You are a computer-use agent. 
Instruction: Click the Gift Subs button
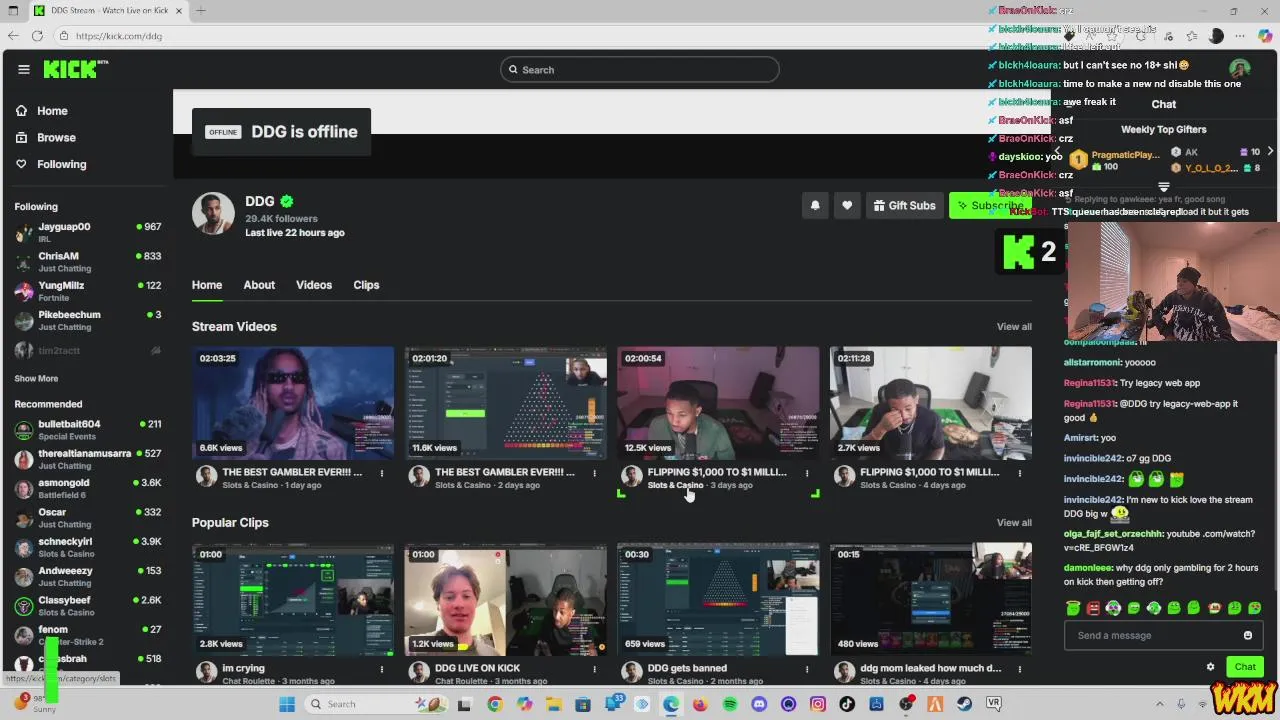[904, 206]
